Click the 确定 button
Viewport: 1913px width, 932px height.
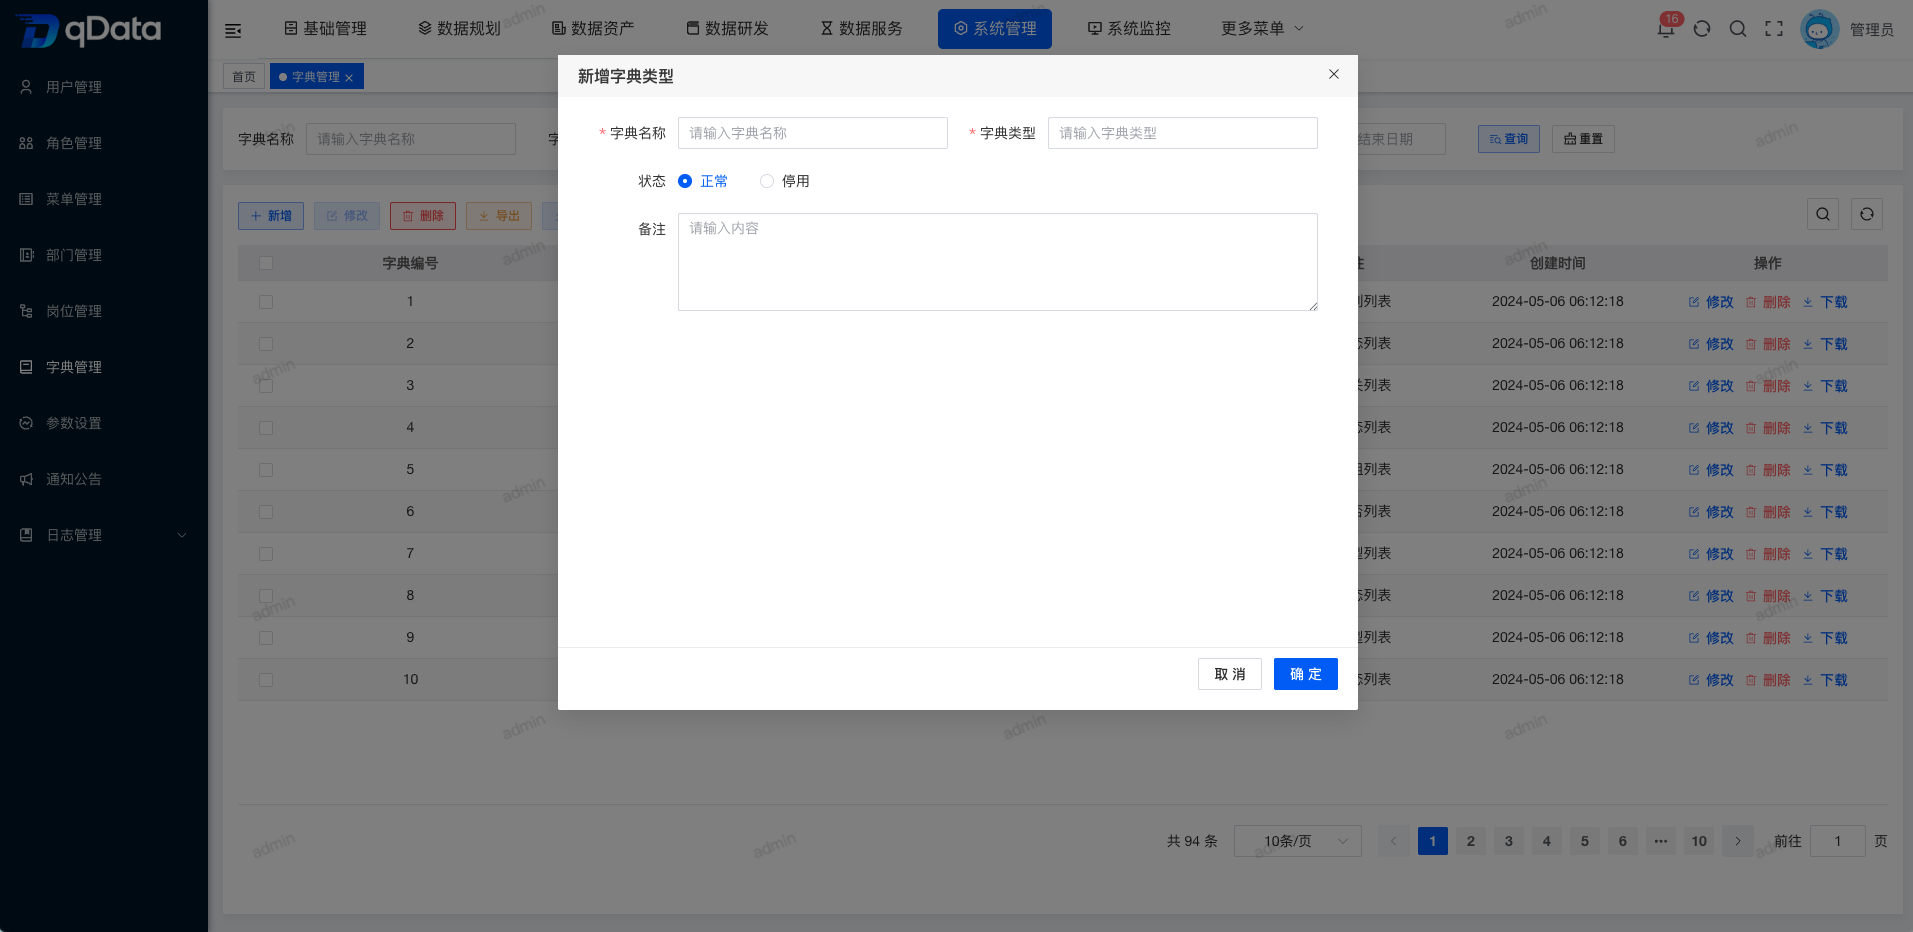(1306, 674)
